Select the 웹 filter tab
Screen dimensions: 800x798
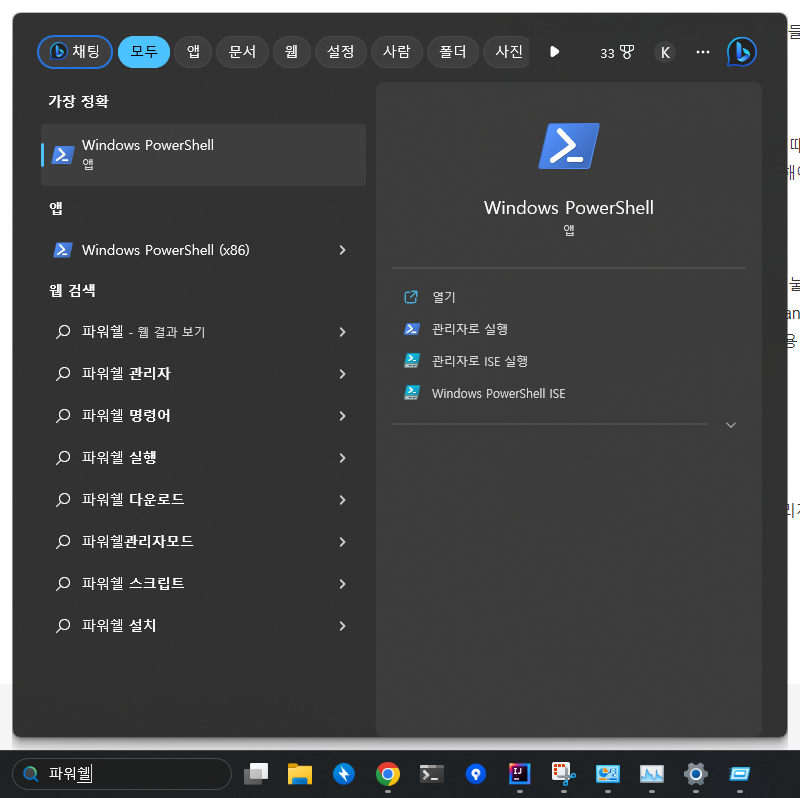291,52
